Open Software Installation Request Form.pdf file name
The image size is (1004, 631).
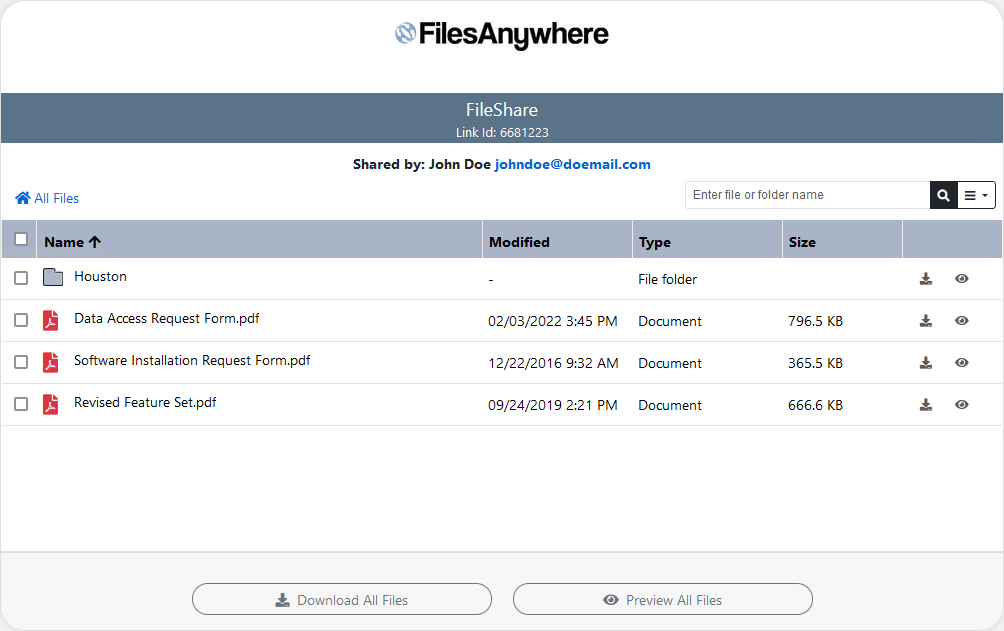[x=192, y=360]
